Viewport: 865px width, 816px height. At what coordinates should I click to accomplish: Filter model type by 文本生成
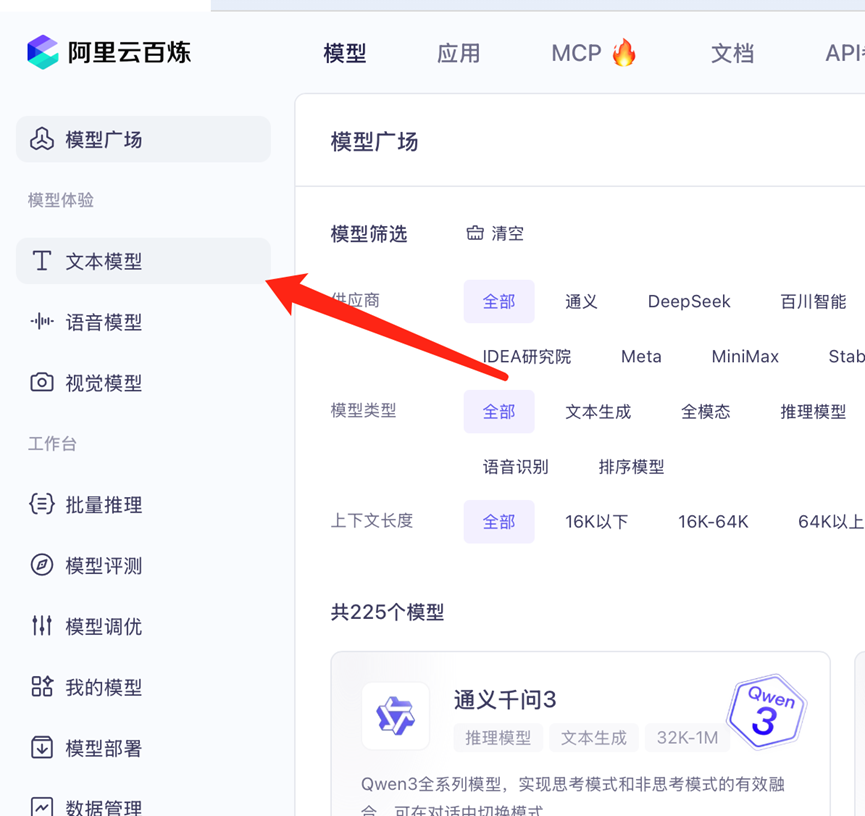598,412
